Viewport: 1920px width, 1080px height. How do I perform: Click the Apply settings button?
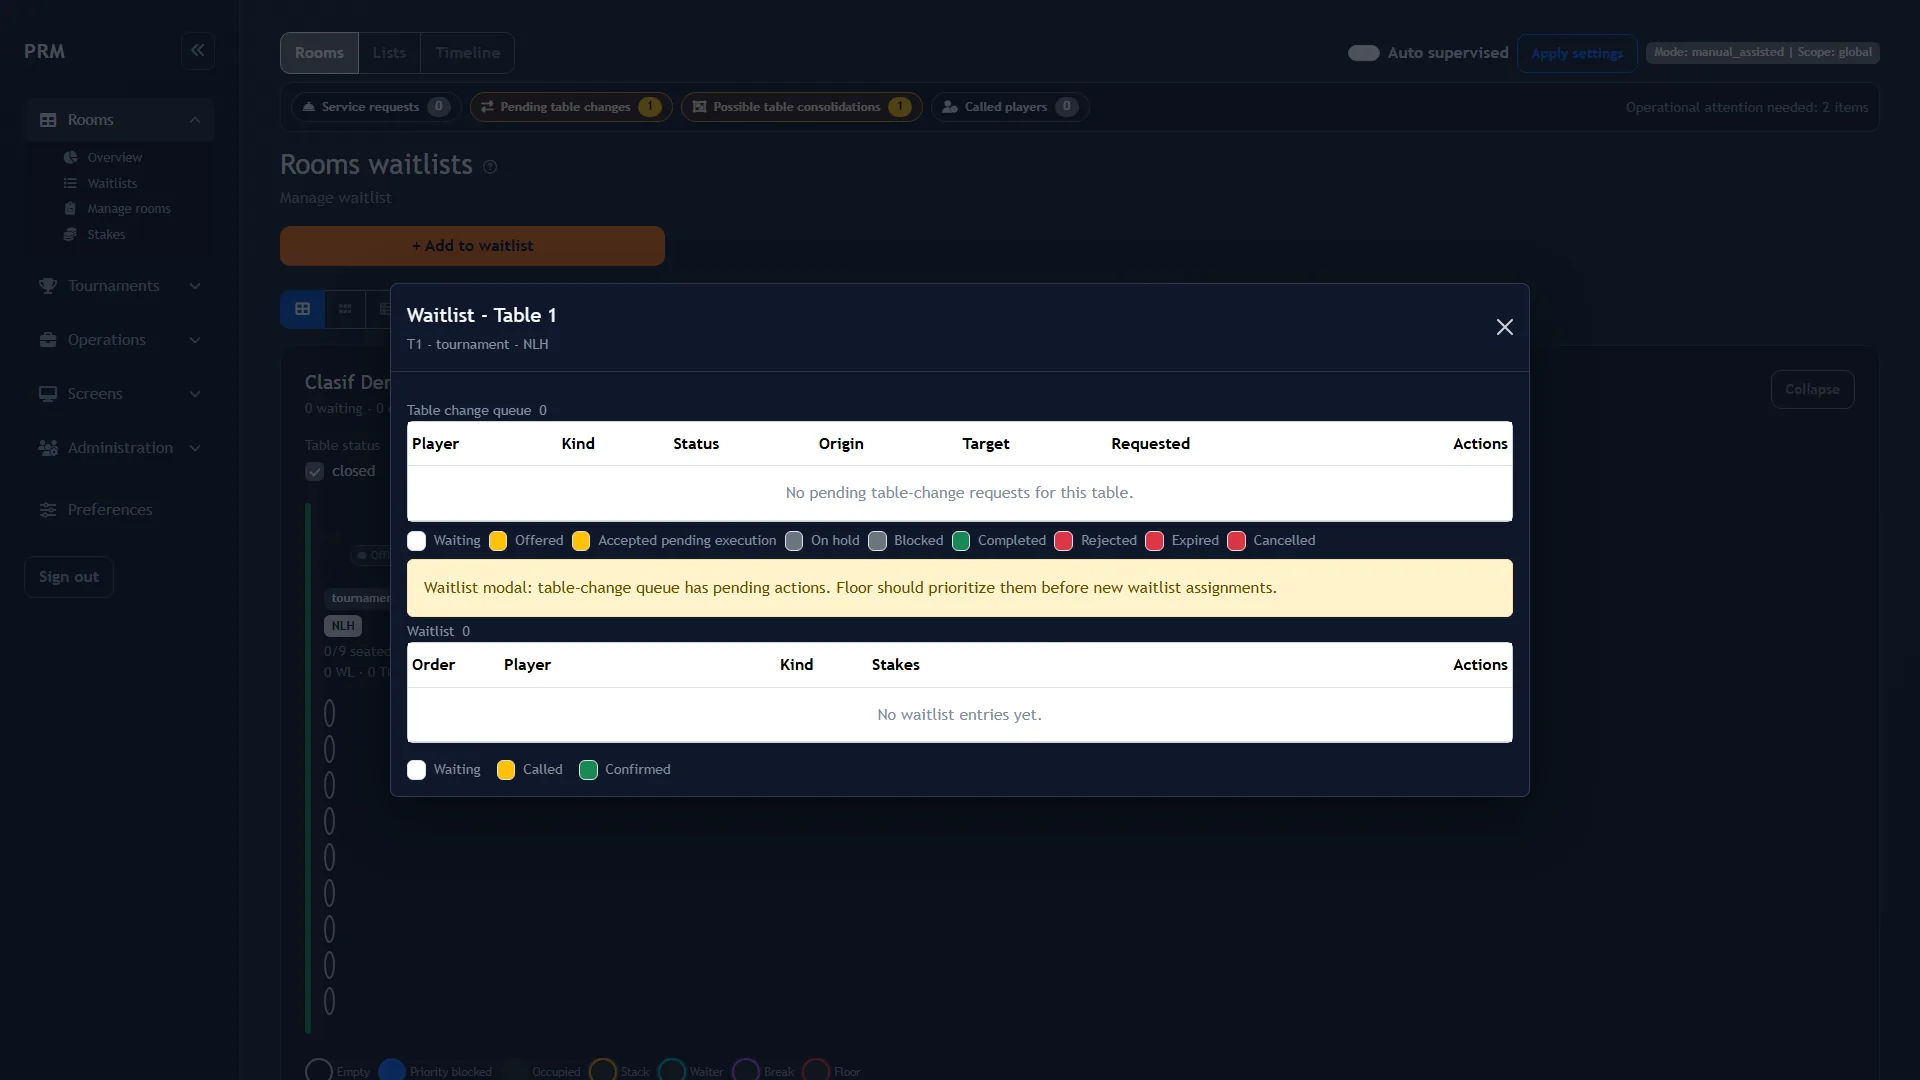(1576, 53)
